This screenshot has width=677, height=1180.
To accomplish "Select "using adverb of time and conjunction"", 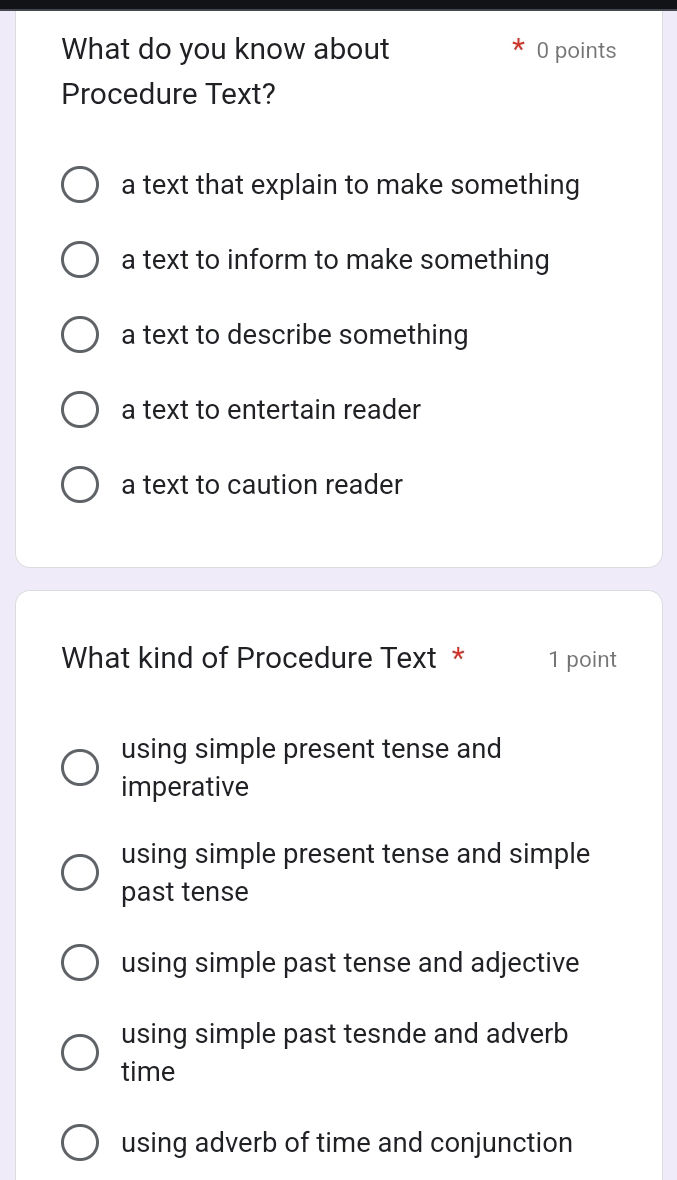I will tap(80, 1142).
